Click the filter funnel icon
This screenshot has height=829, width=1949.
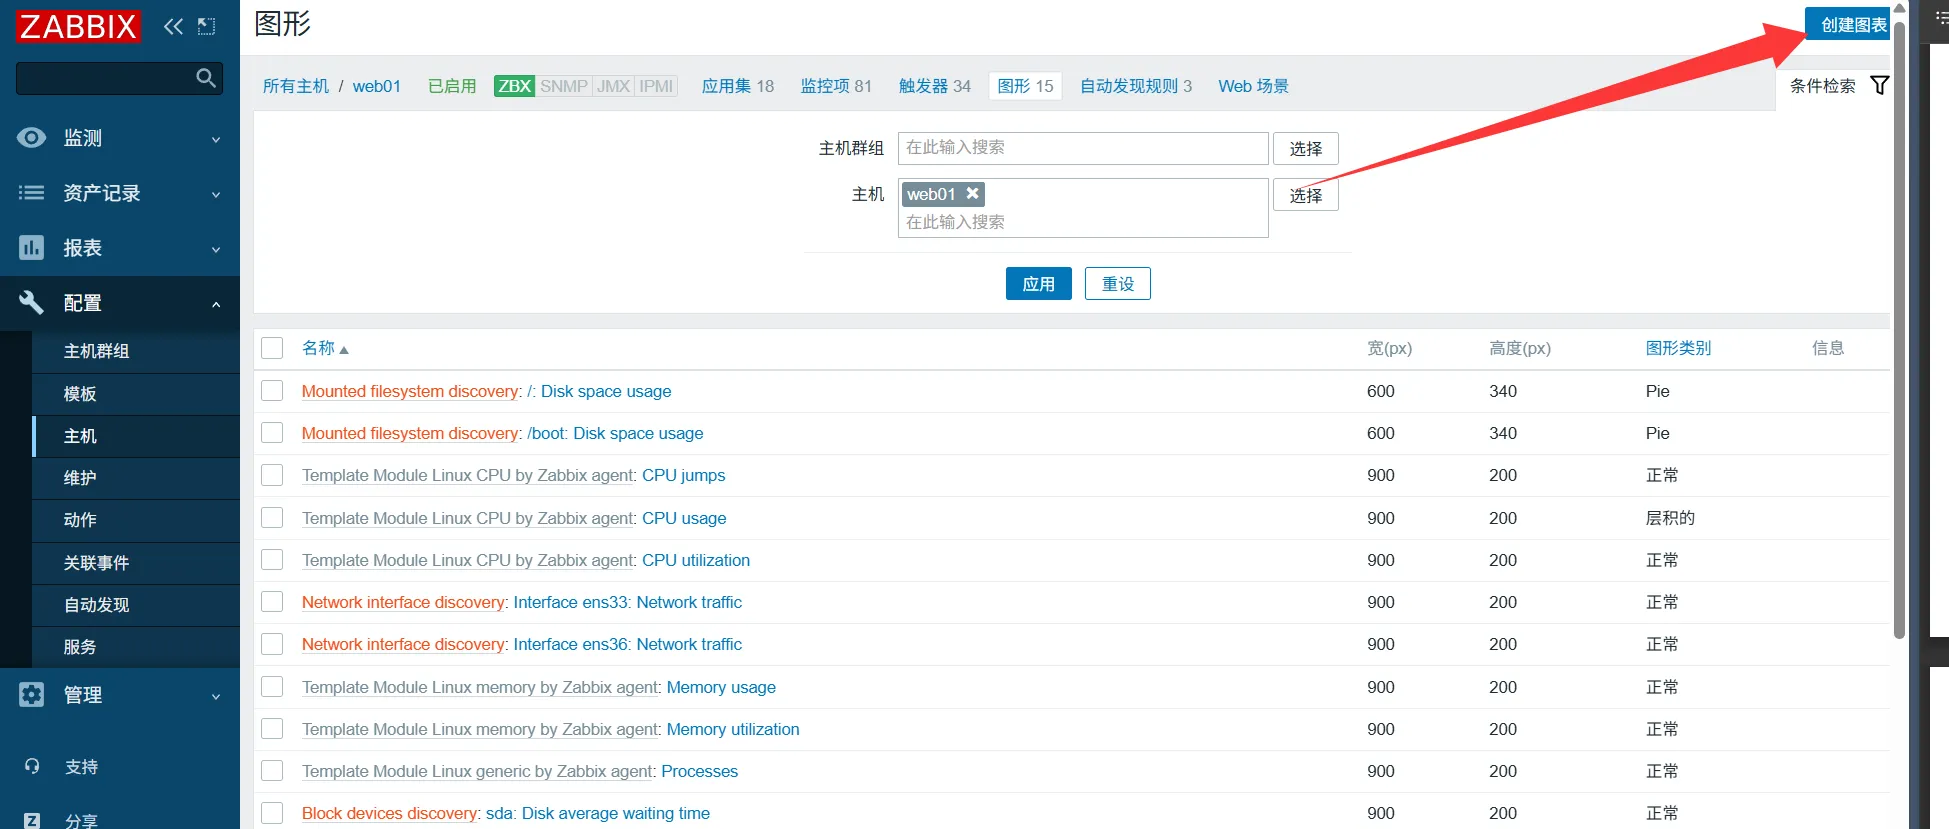[1879, 86]
